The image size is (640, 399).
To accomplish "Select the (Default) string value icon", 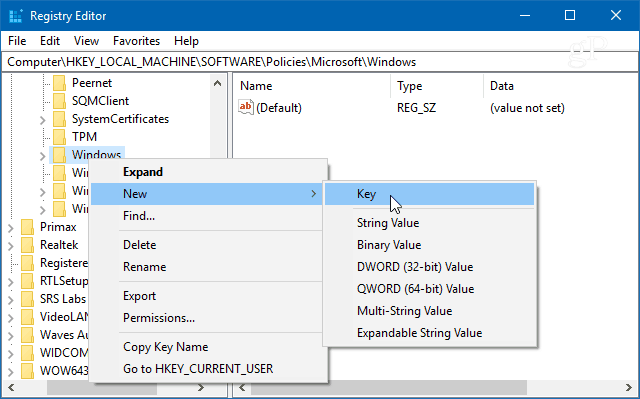I will click(x=246, y=108).
